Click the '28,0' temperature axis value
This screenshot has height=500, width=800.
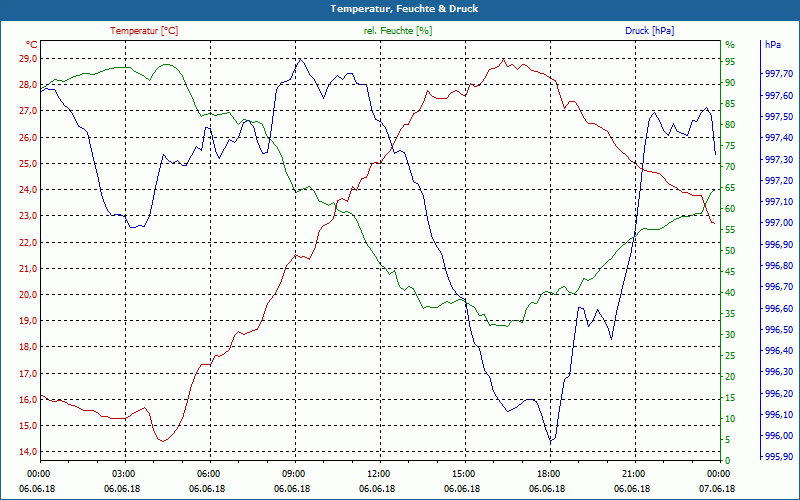coord(28,85)
